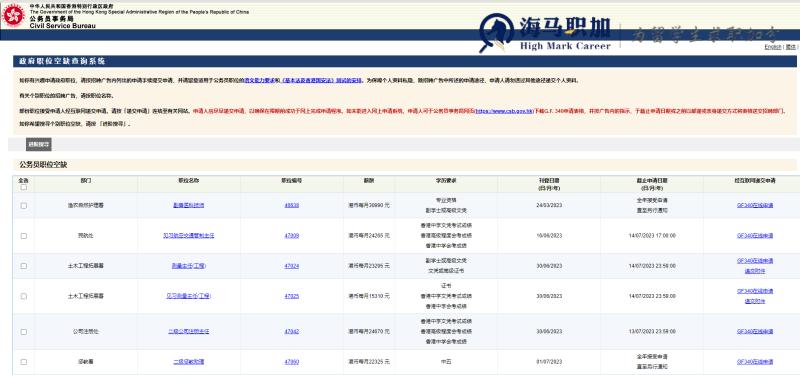Switch to the 繁体 traditional Chinese version

790,47
